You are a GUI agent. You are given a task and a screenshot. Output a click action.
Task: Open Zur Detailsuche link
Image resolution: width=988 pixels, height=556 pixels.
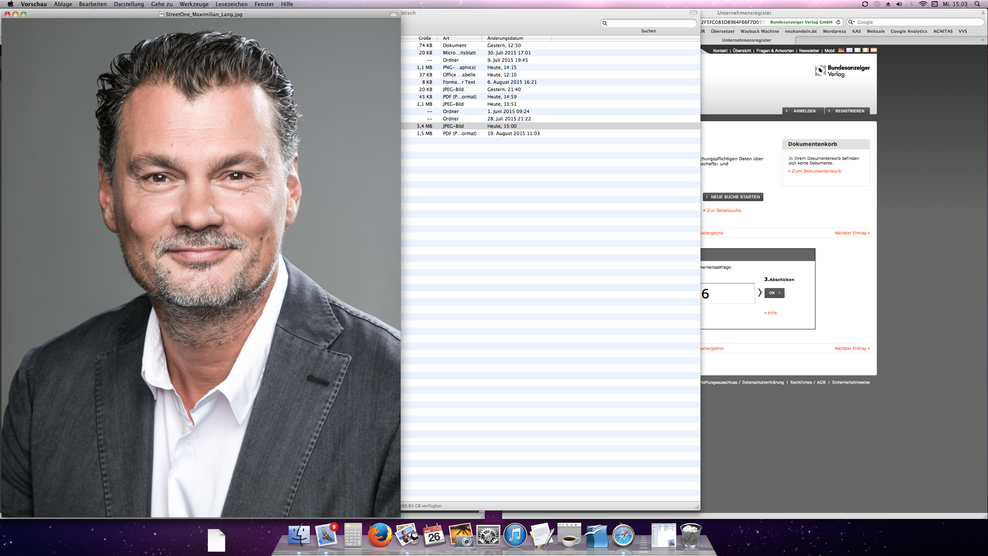point(722,211)
